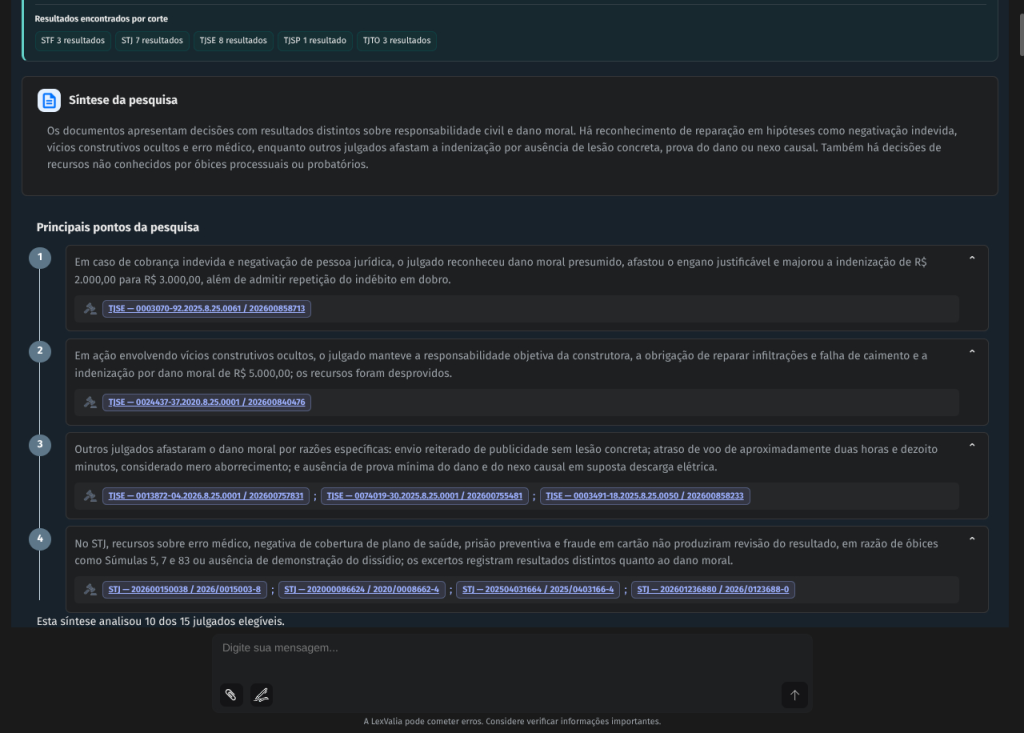1024x733 pixels.
Task: Open STJ 202600150038 citation link
Action: 184,589
